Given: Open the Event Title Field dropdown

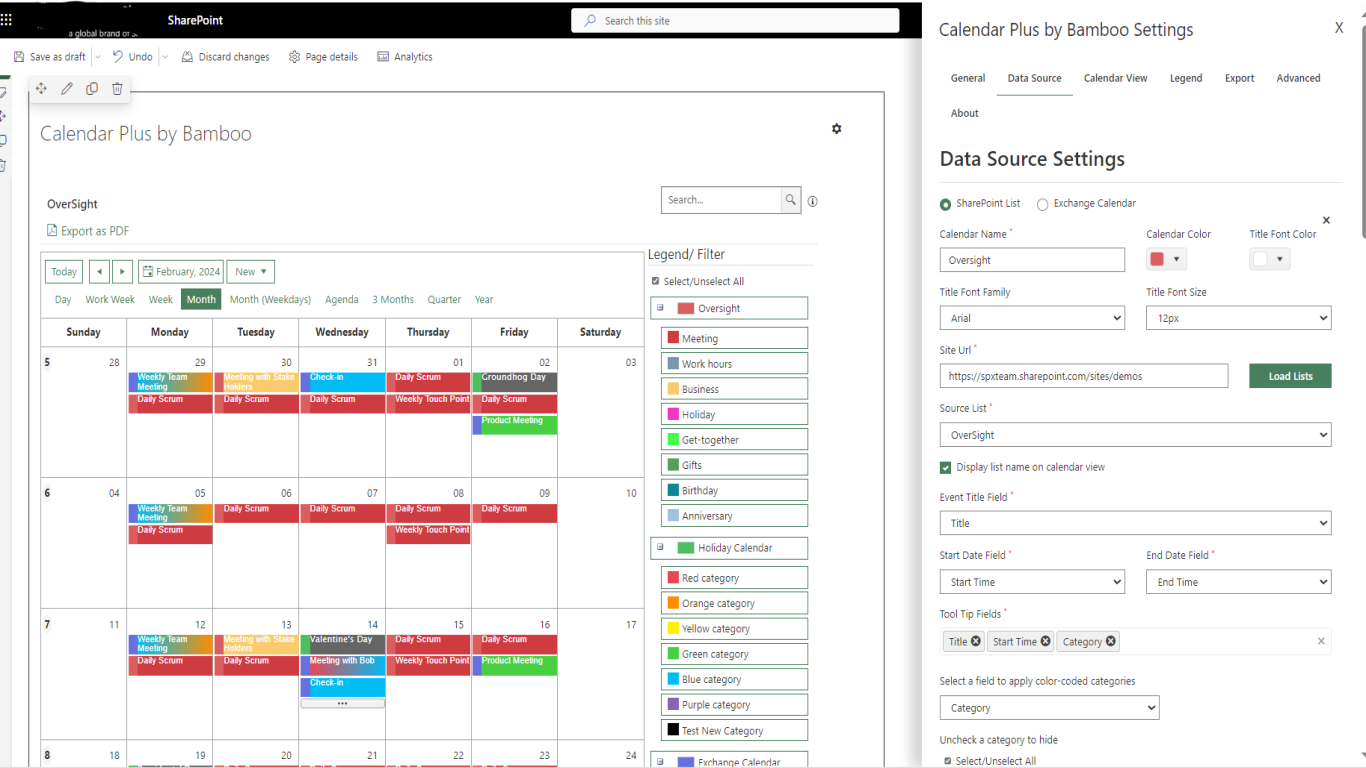Looking at the screenshot, I should 1135,523.
